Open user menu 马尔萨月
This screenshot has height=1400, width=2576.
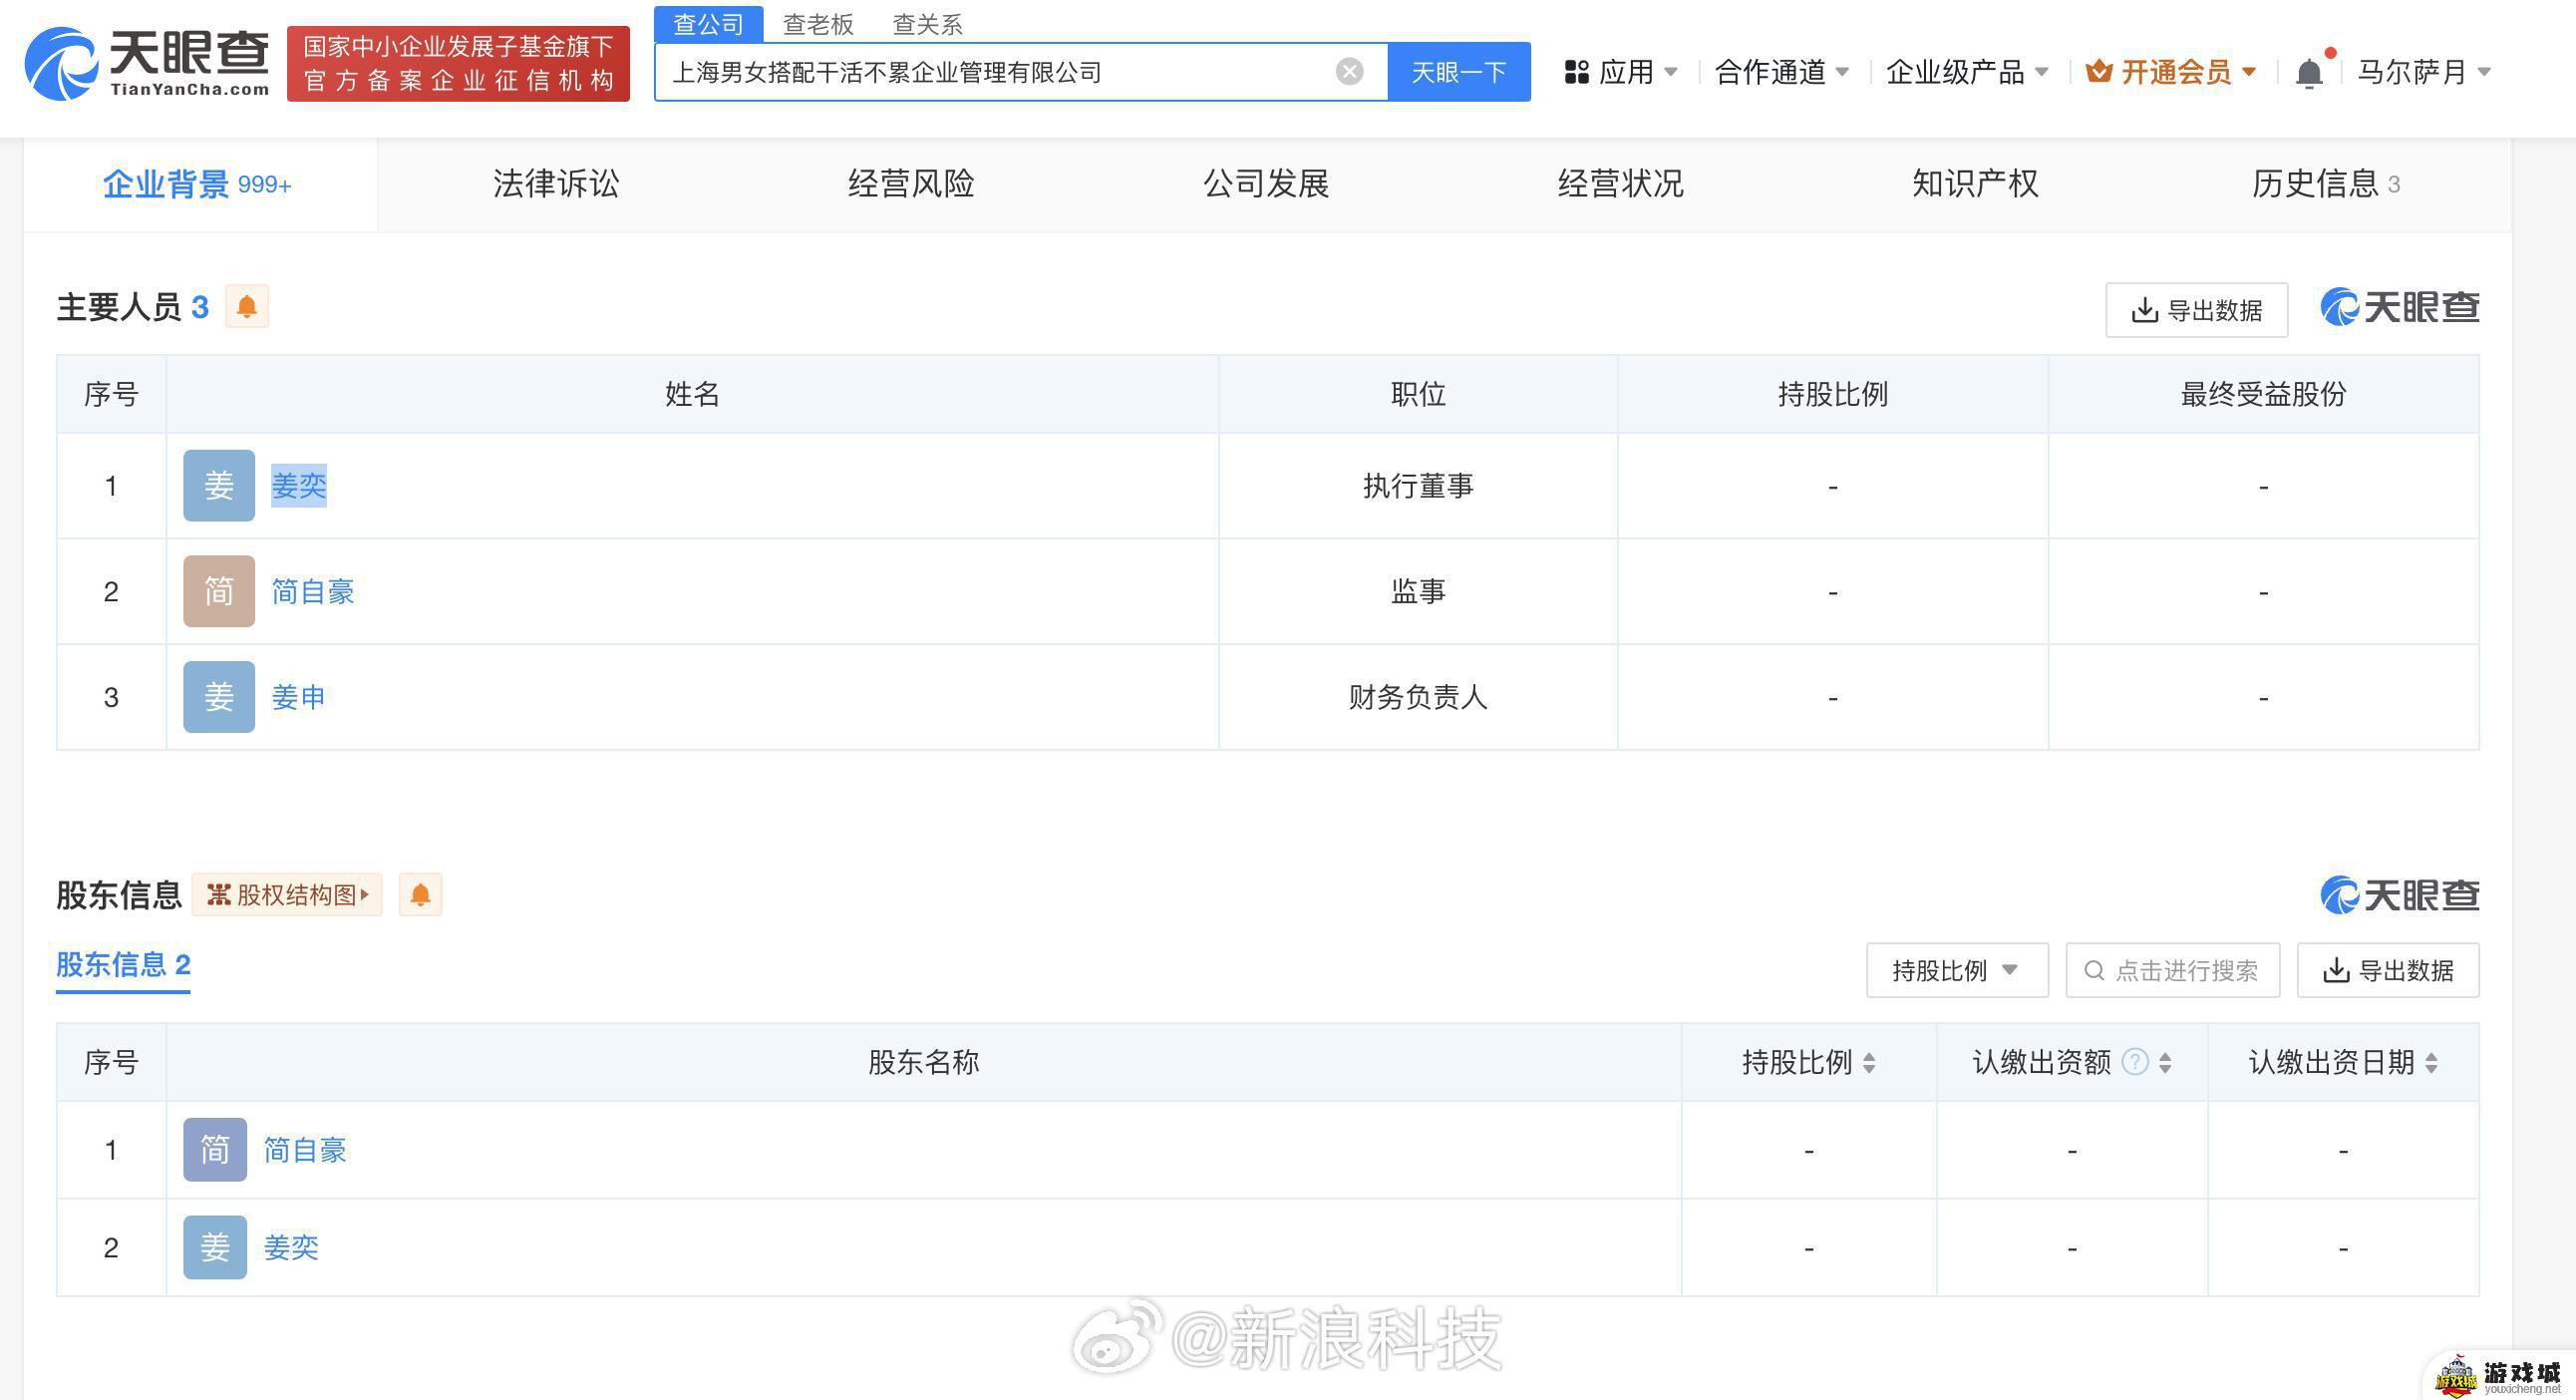(x=2424, y=72)
